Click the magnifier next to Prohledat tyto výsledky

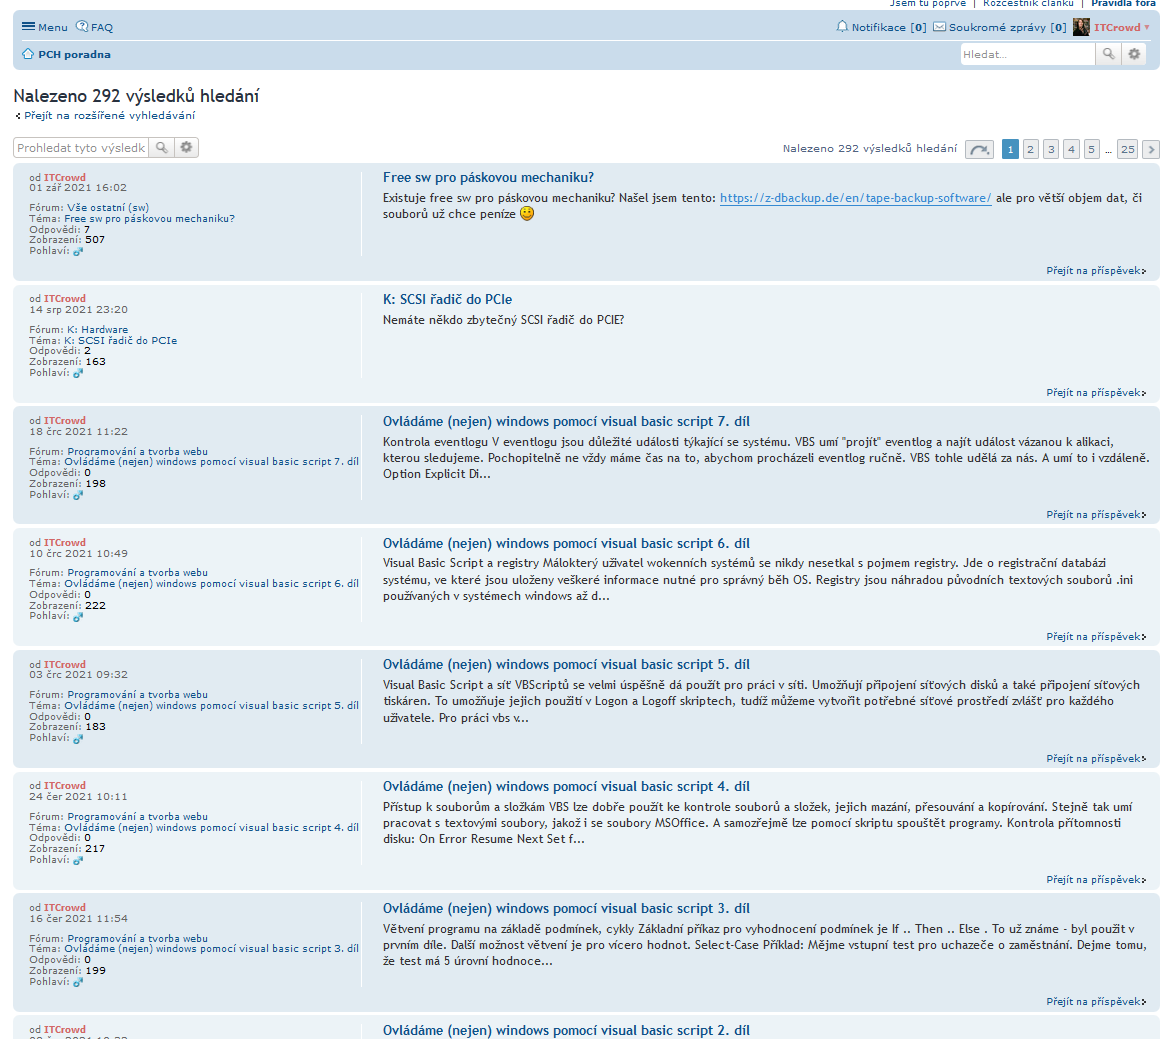point(162,148)
